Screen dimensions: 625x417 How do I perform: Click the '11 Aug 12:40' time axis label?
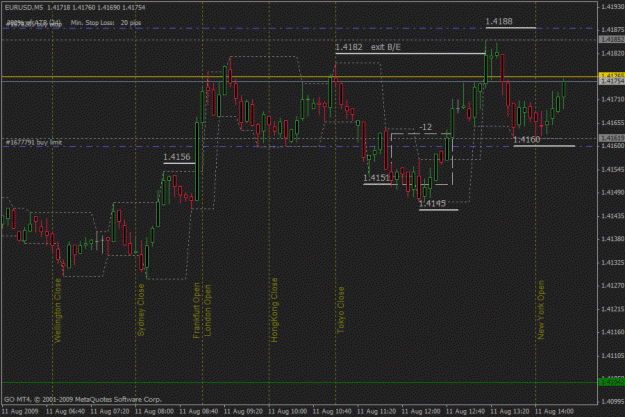[x=466, y=411]
